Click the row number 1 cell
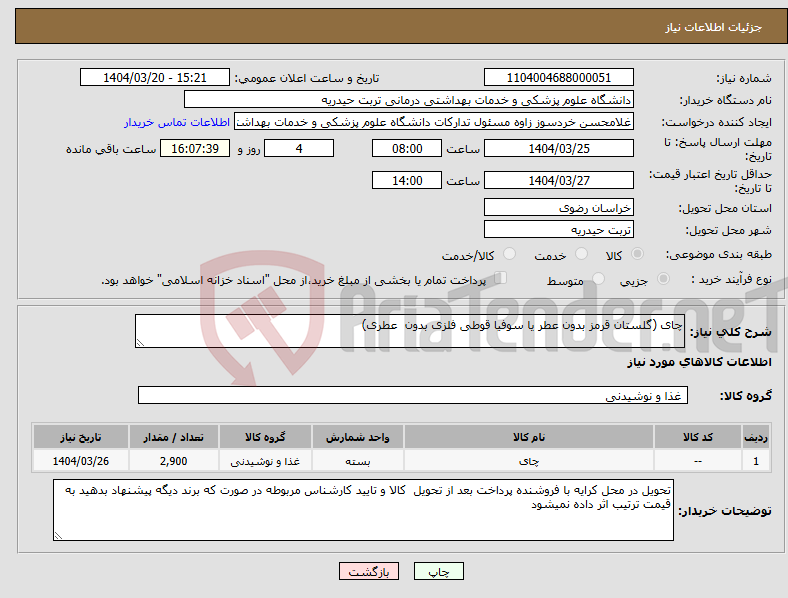Viewport: 788px width, 598px height. pyautogui.click(x=755, y=461)
